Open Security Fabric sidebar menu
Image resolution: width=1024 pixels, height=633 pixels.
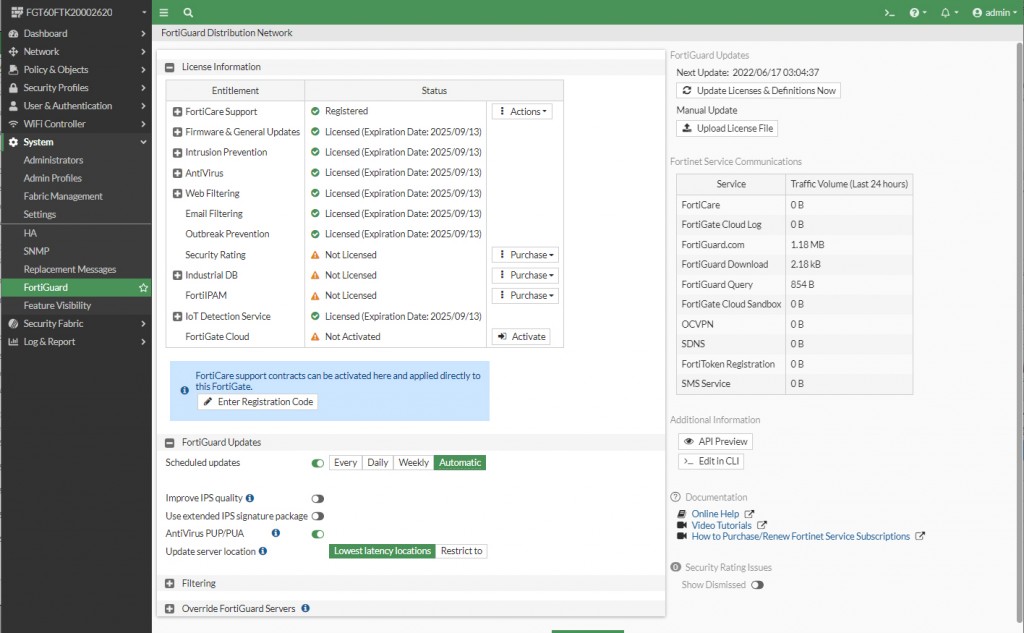[76, 323]
